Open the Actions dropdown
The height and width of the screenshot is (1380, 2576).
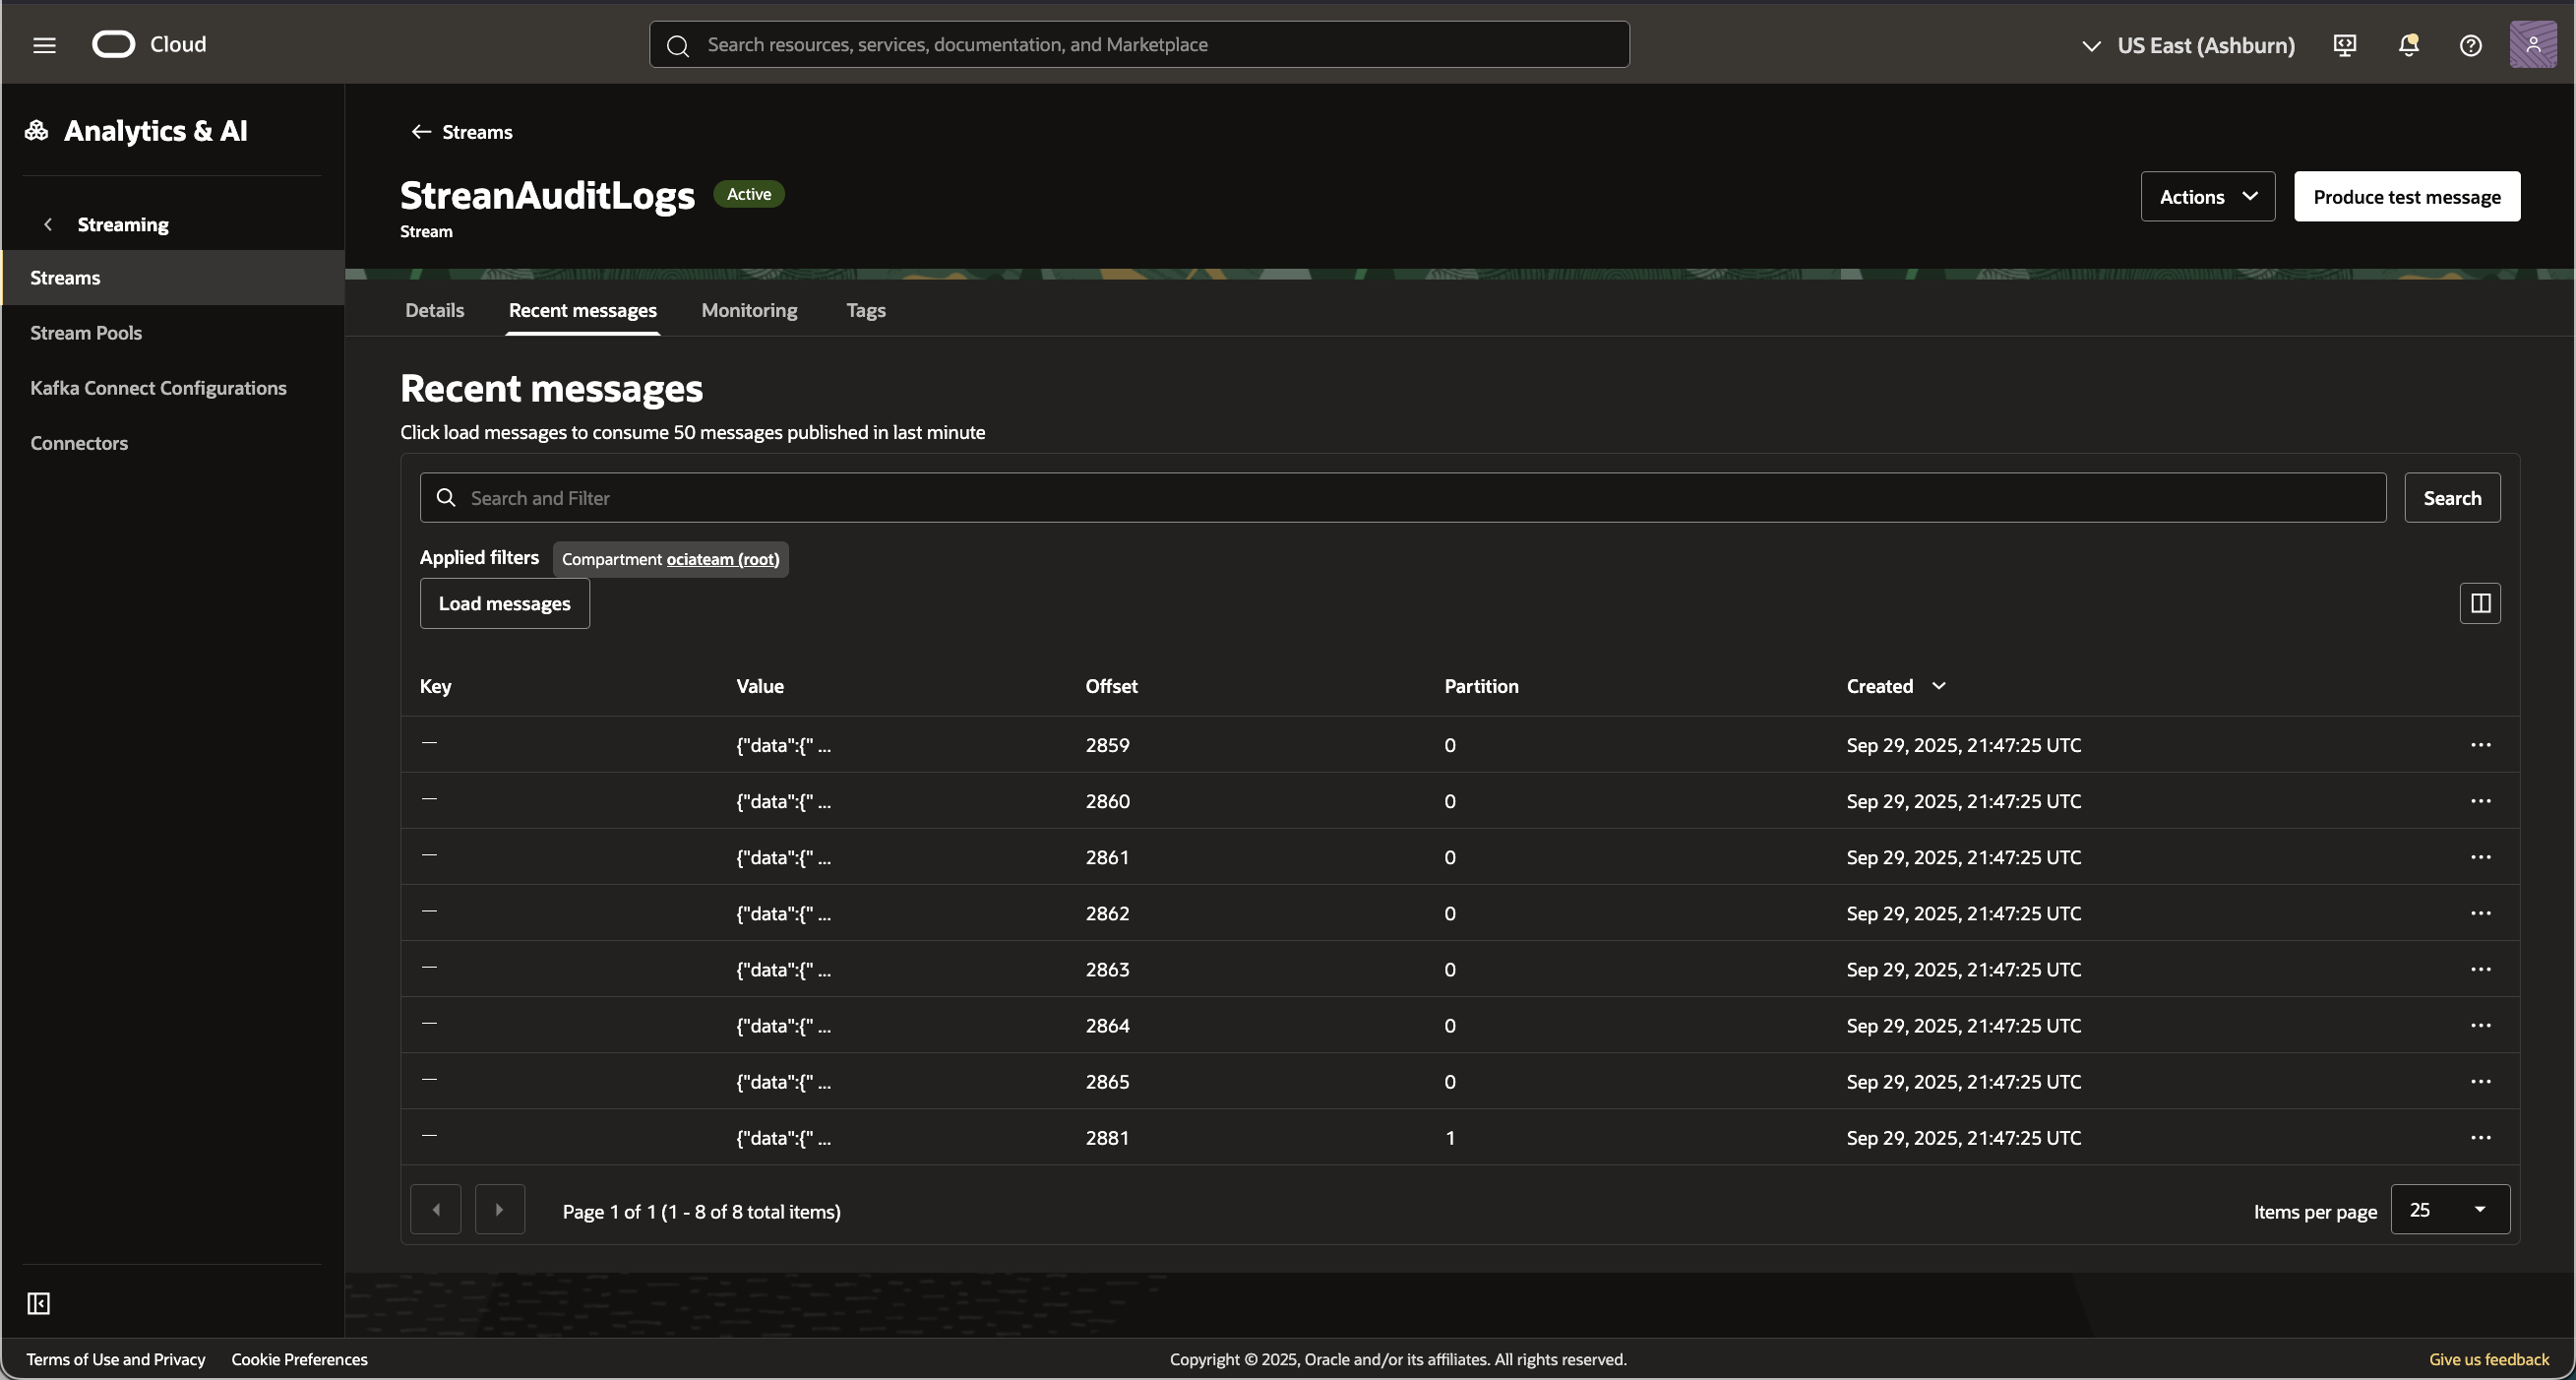[x=2207, y=196]
